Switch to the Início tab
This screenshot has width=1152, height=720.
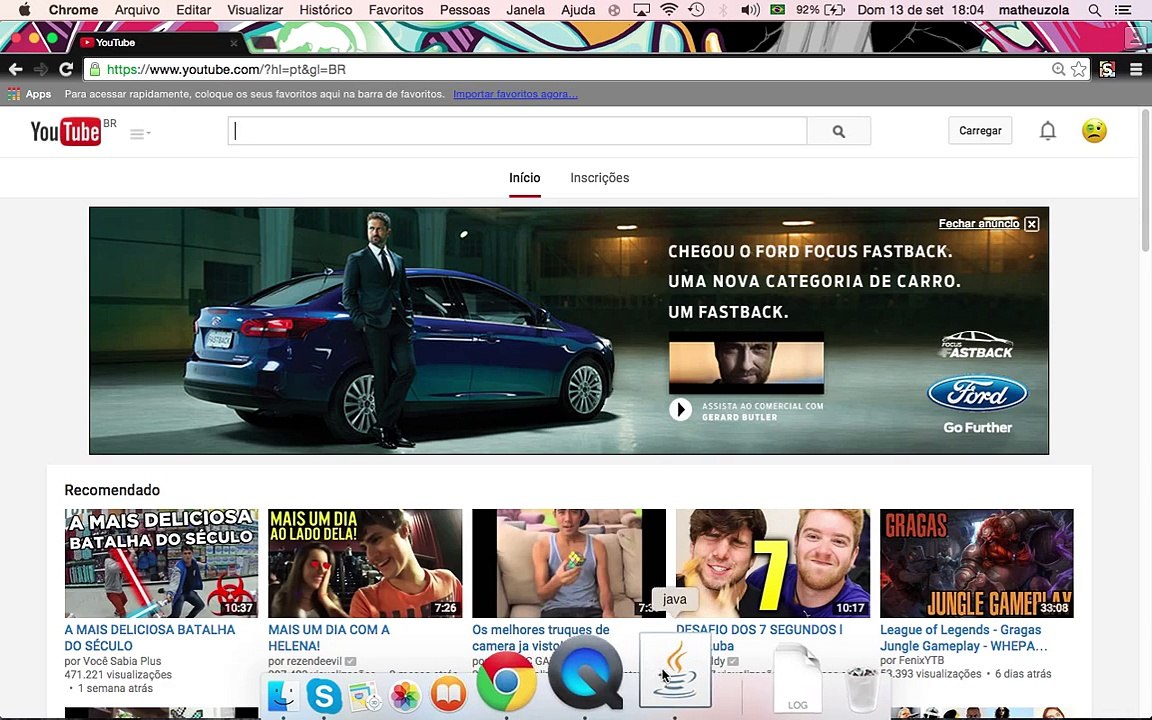[x=525, y=178]
